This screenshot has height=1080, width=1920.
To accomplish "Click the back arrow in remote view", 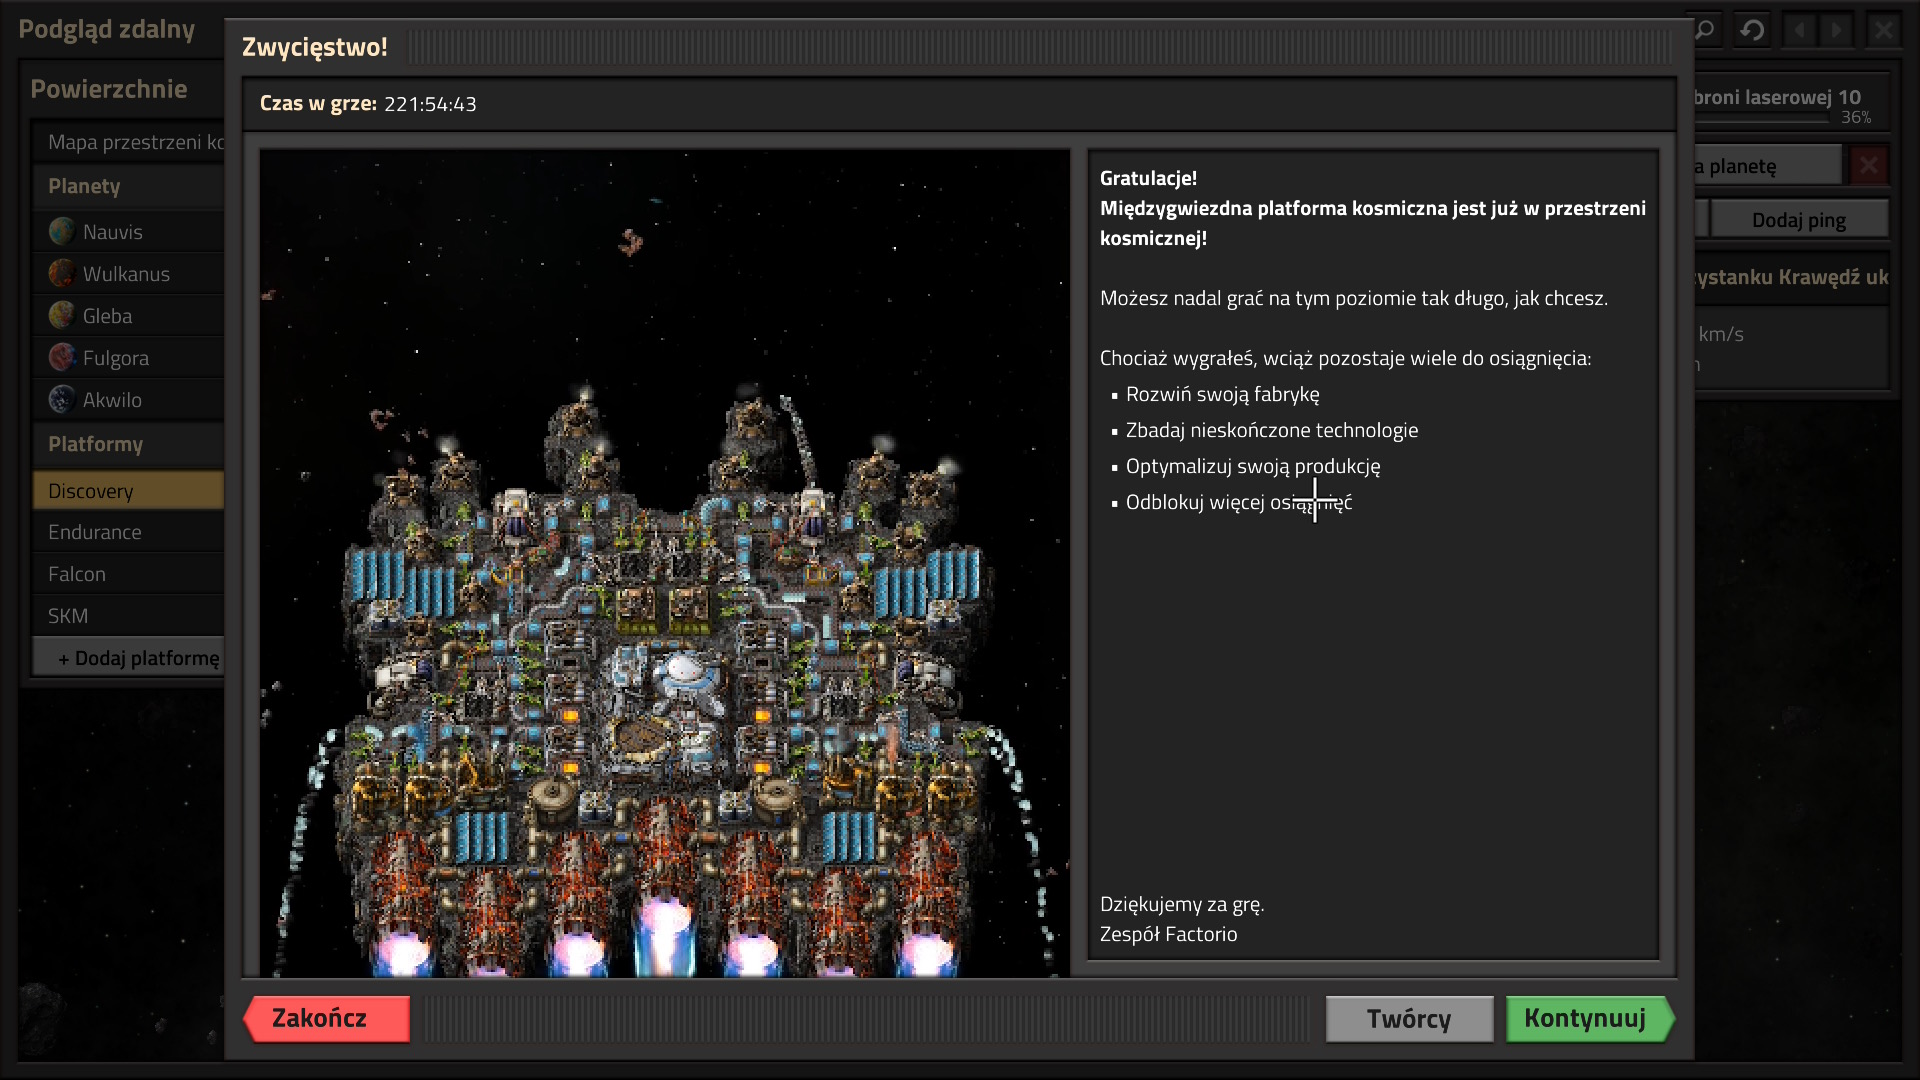I will [x=1800, y=30].
